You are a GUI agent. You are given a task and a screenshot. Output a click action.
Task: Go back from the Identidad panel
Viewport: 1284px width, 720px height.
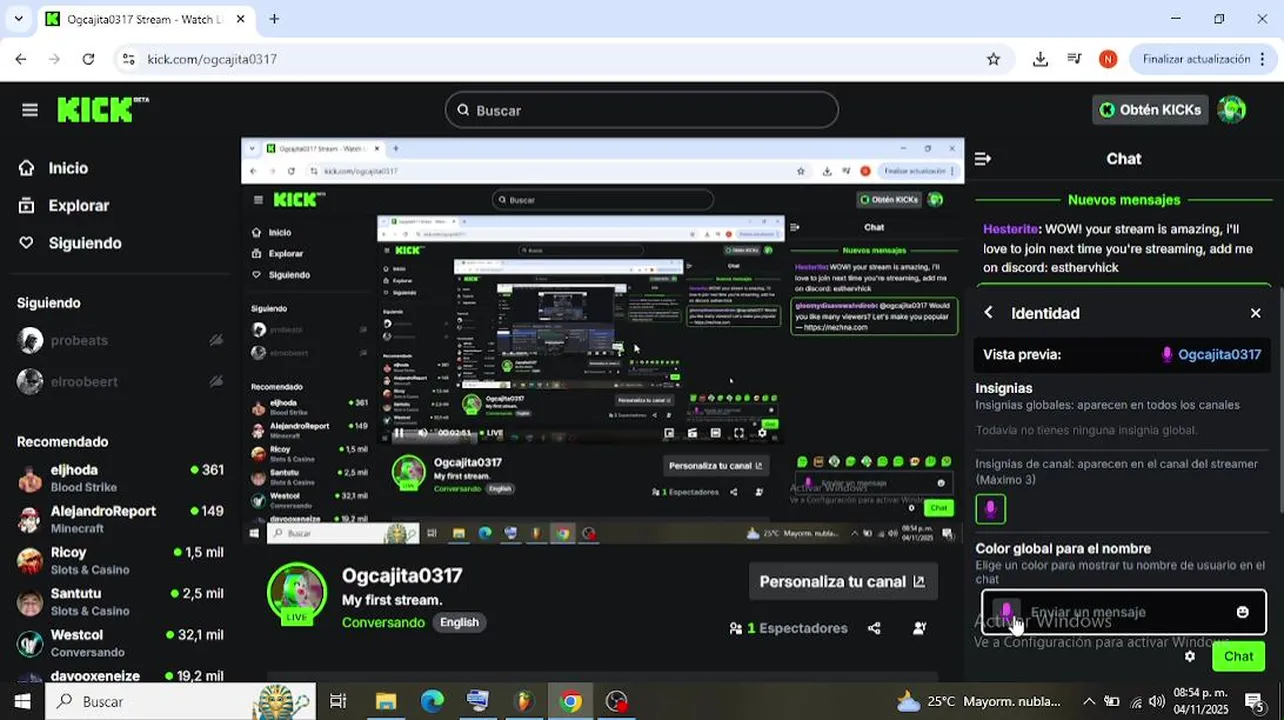[988, 313]
